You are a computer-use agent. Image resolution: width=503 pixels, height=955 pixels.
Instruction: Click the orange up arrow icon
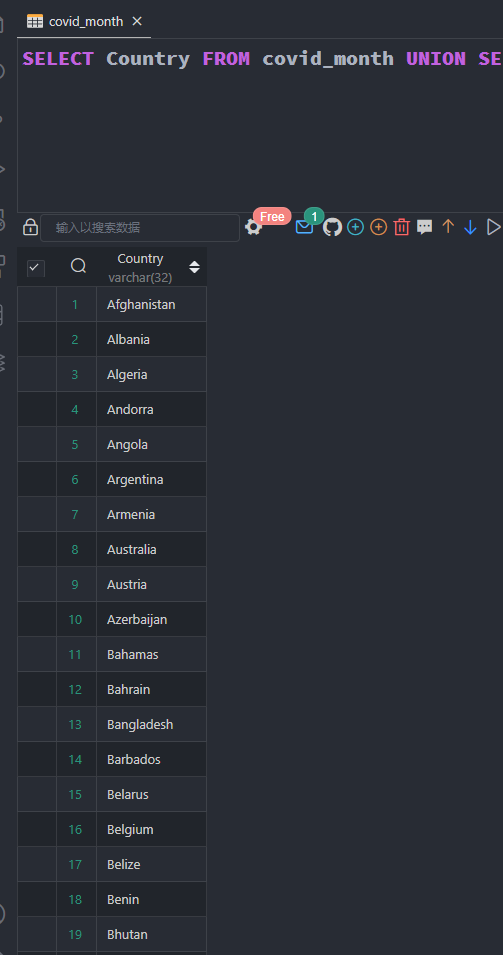click(x=448, y=227)
